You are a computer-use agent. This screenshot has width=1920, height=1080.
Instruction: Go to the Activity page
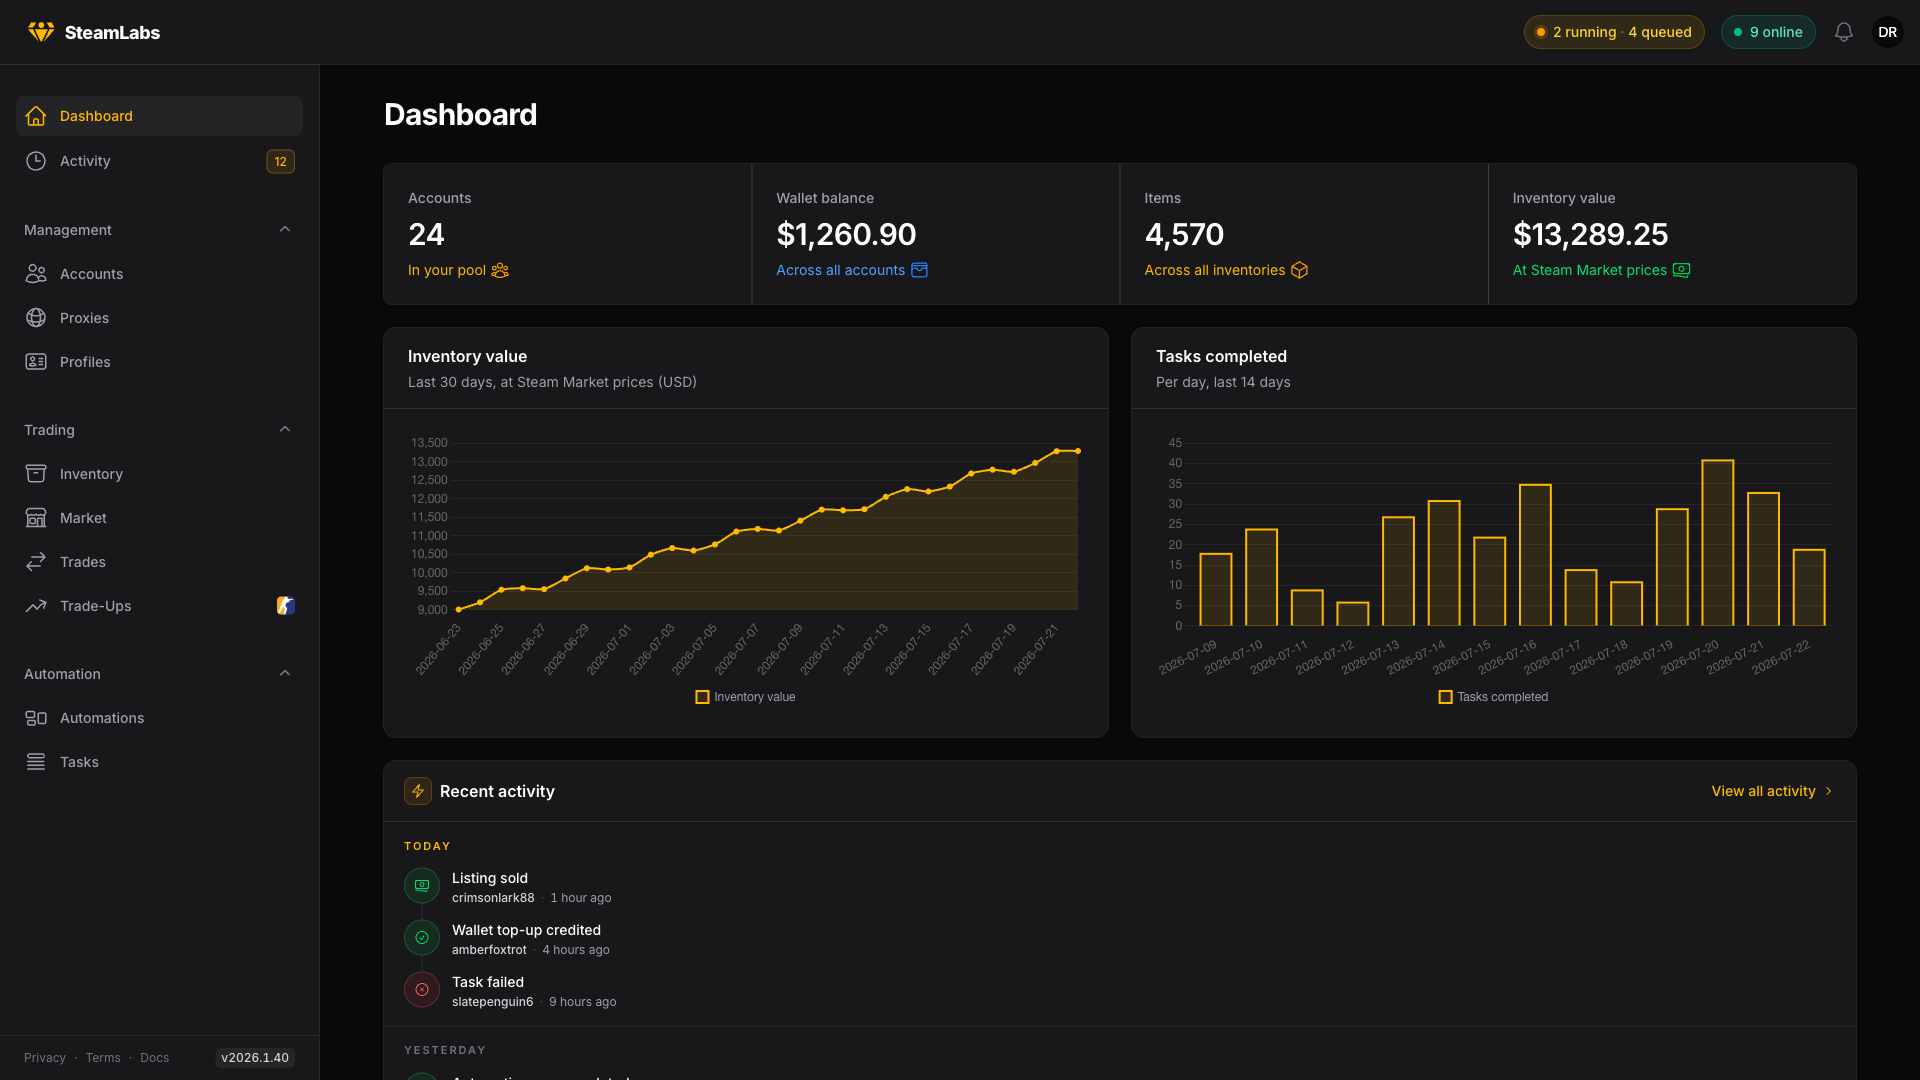pyautogui.click(x=159, y=161)
